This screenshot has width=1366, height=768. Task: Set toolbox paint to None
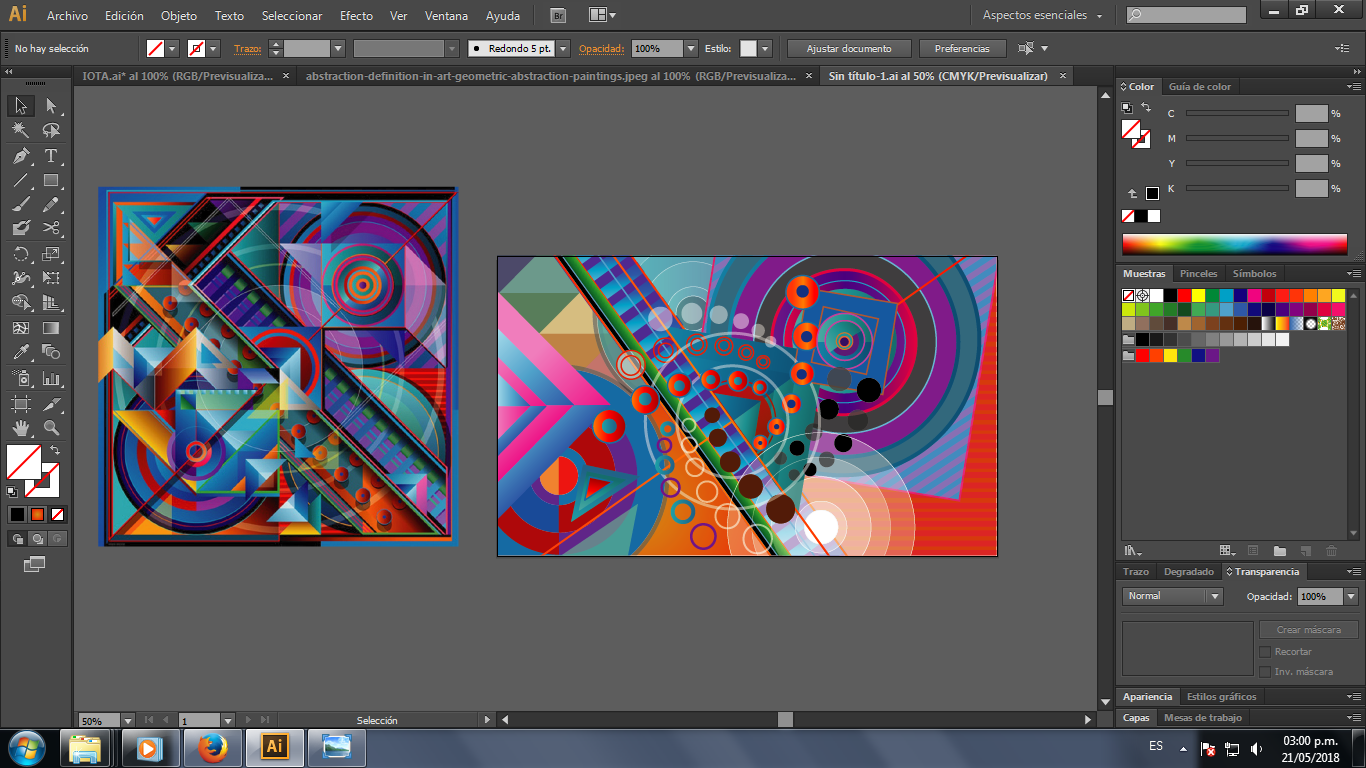click(x=57, y=515)
